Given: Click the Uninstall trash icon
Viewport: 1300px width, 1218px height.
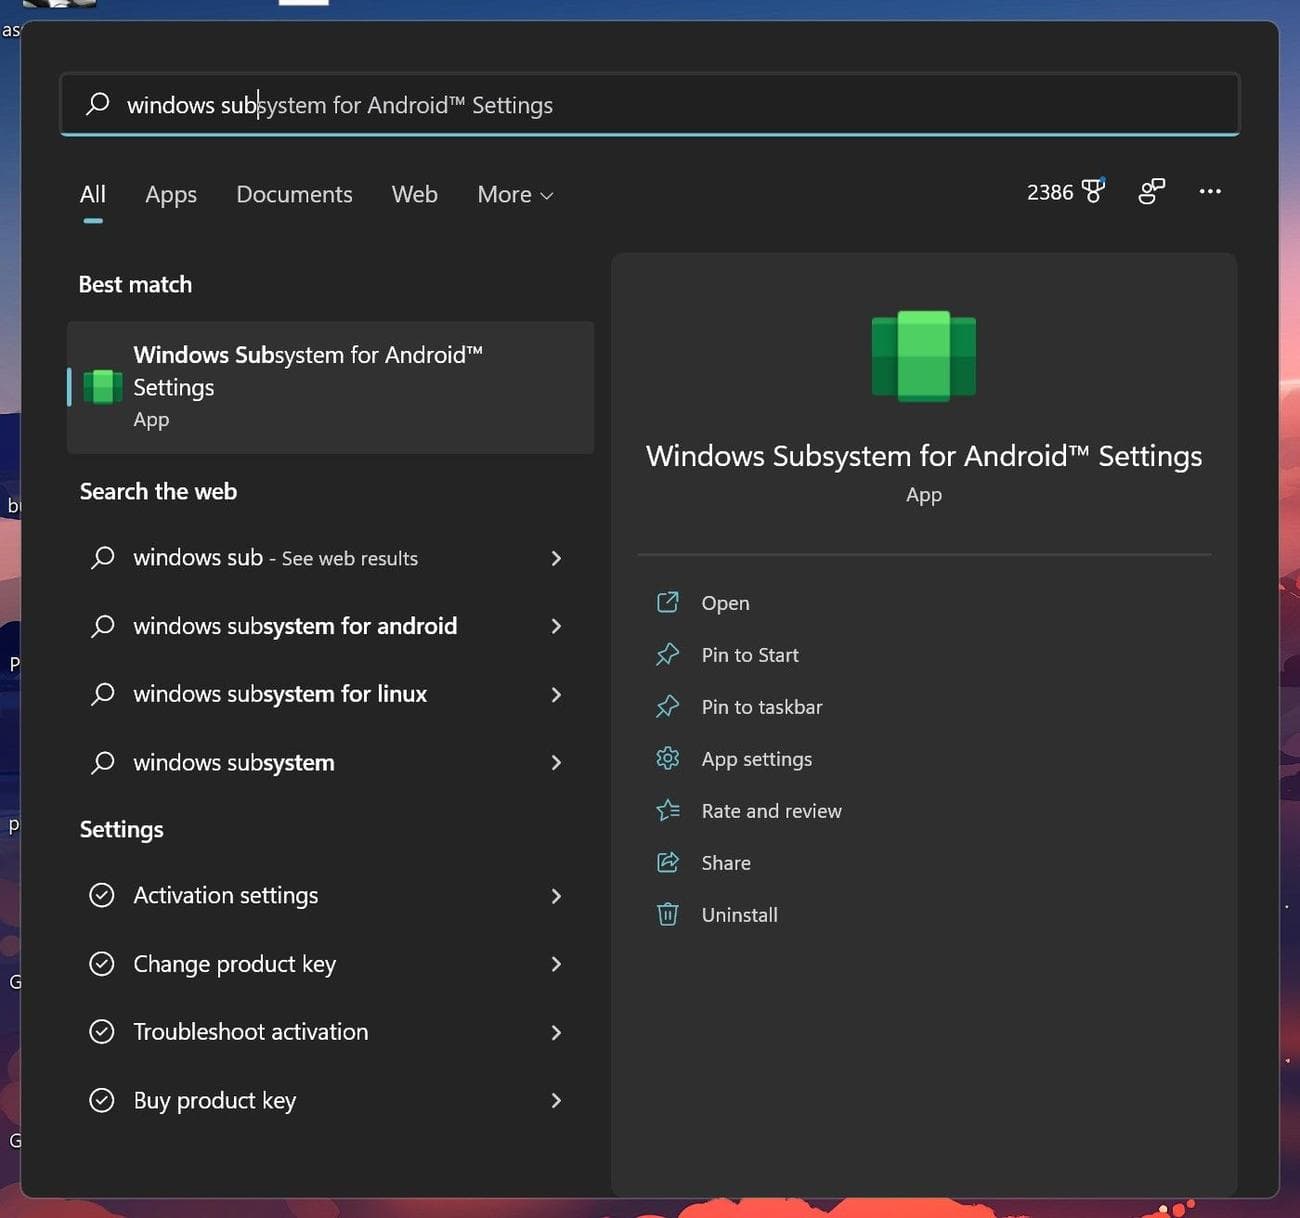Looking at the screenshot, I should [x=667, y=914].
